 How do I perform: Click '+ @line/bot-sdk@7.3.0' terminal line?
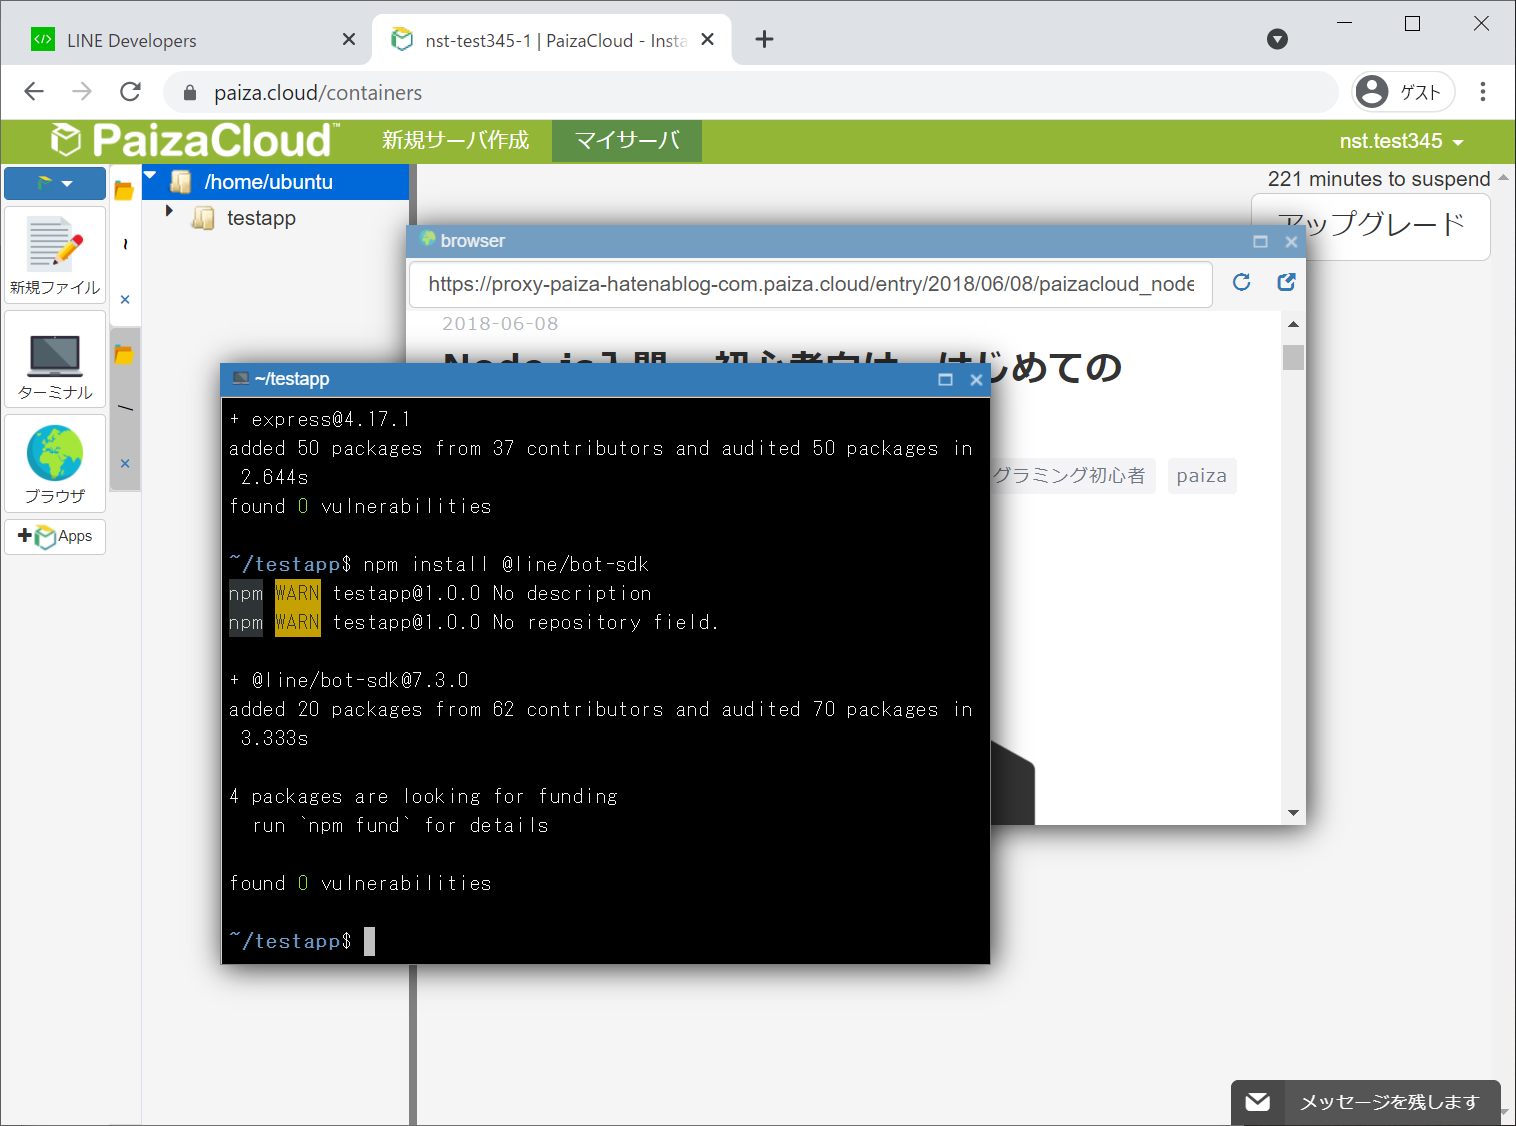click(349, 680)
